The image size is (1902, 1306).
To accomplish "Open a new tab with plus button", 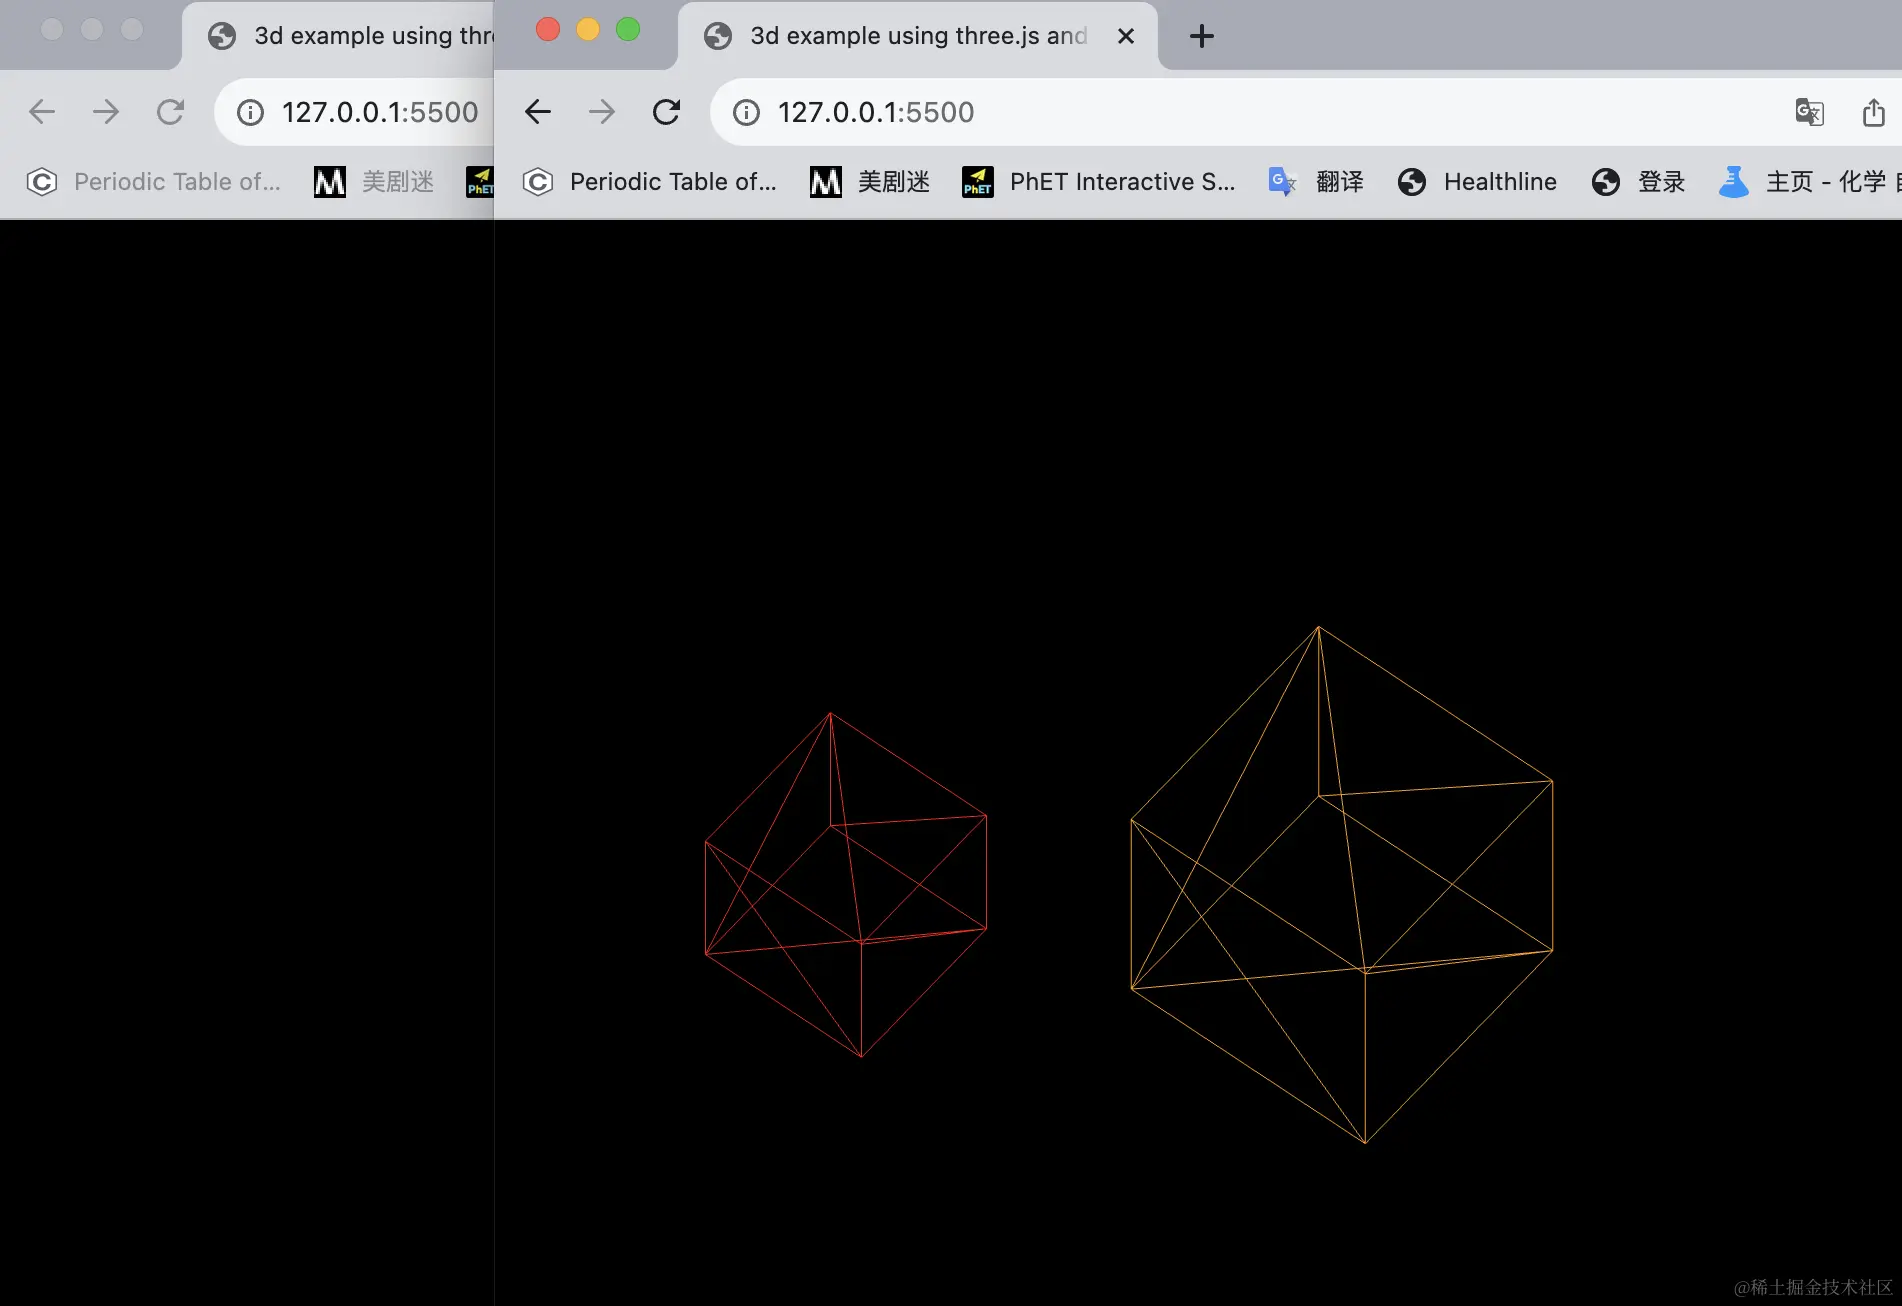I will [1202, 36].
